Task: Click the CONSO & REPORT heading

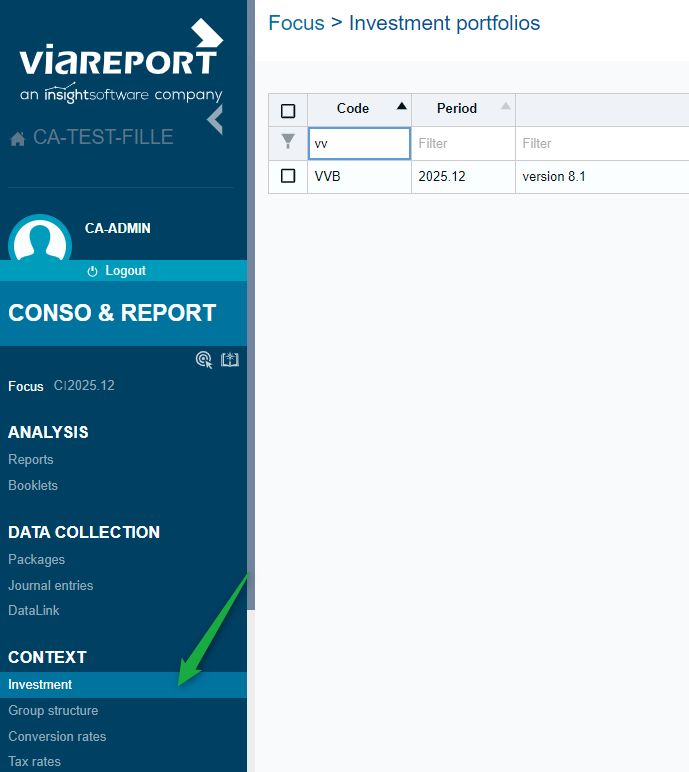Action: pyautogui.click(x=112, y=313)
